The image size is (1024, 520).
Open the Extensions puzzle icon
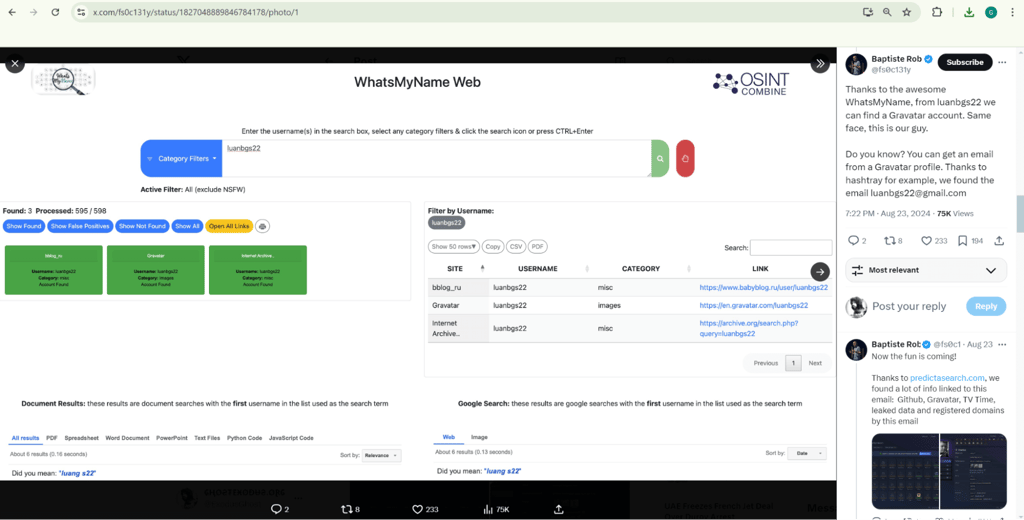click(936, 12)
